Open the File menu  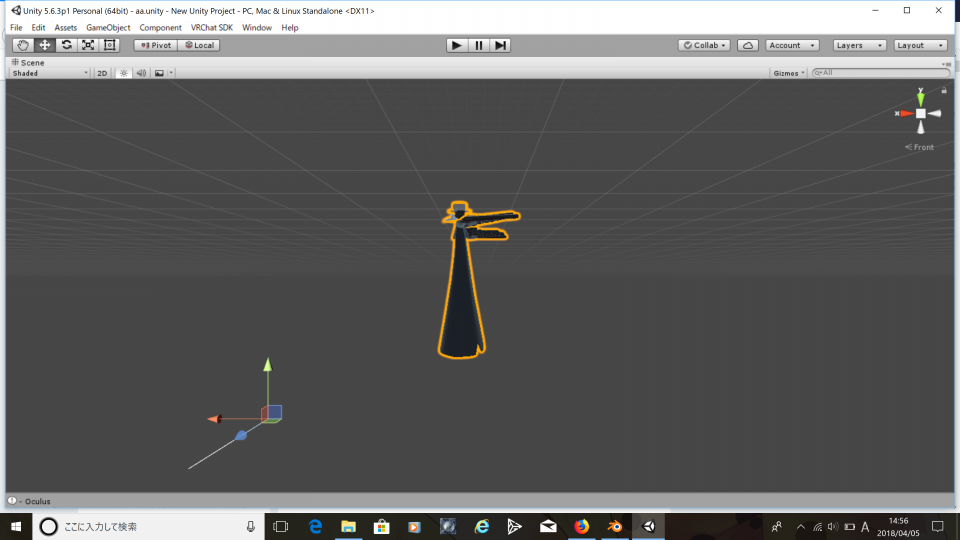(x=17, y=28)
